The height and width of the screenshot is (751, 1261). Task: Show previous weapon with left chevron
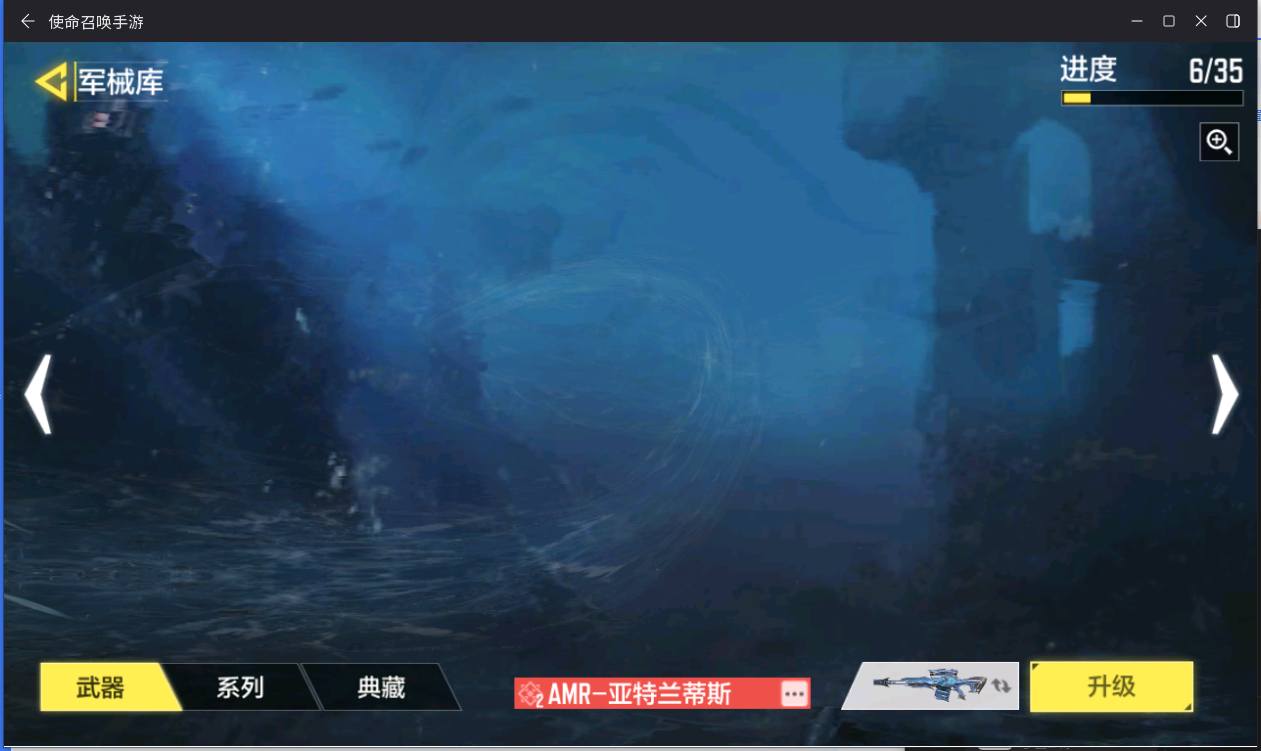(38, 394)
